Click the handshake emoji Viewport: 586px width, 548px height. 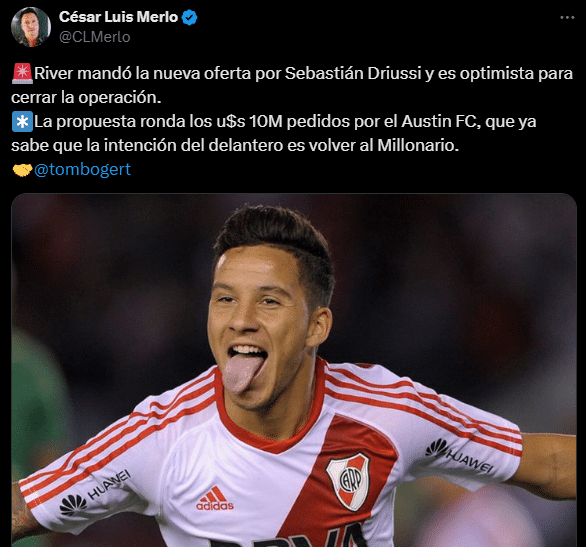coord(22,170)
